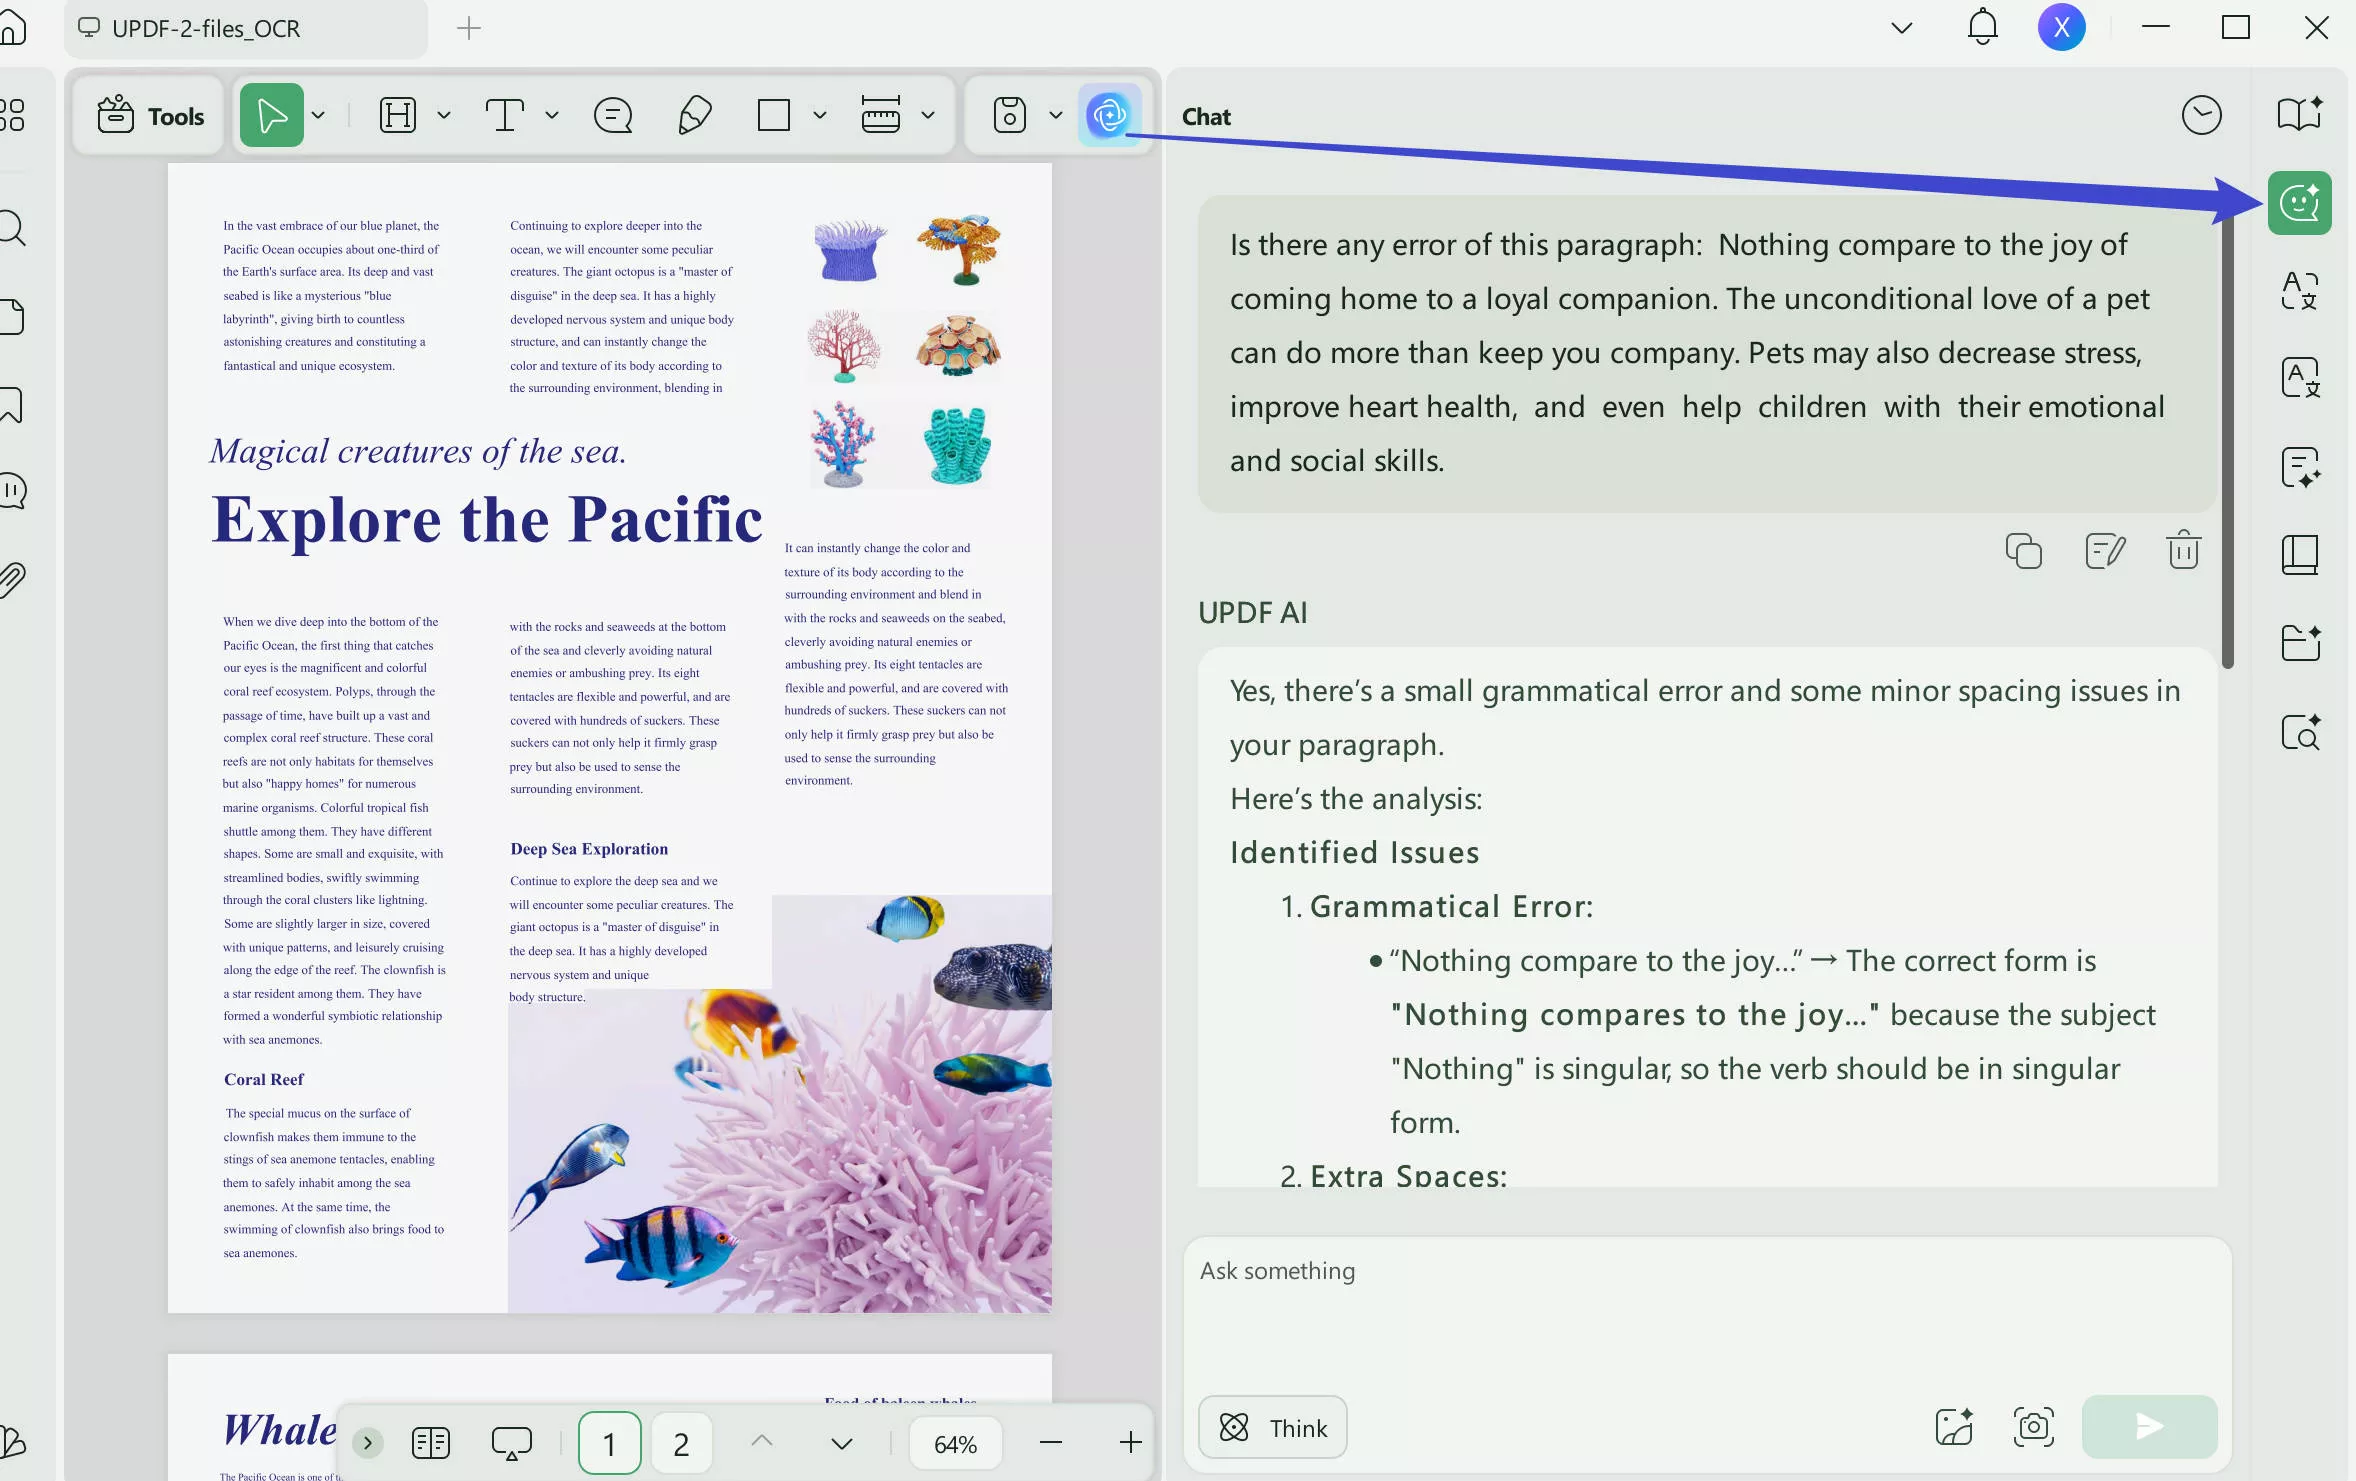Image resolution: width=2356 pixels, height=1481 pixels.
Task: Open the bookmarks panel in the left sidebar
Action: (13, 404)
